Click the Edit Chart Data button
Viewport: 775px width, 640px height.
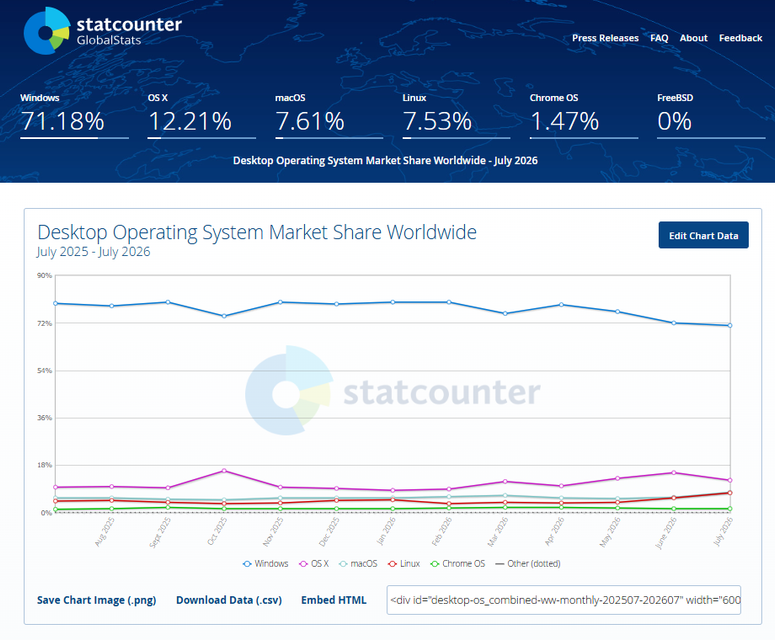(x=703, y=235)
